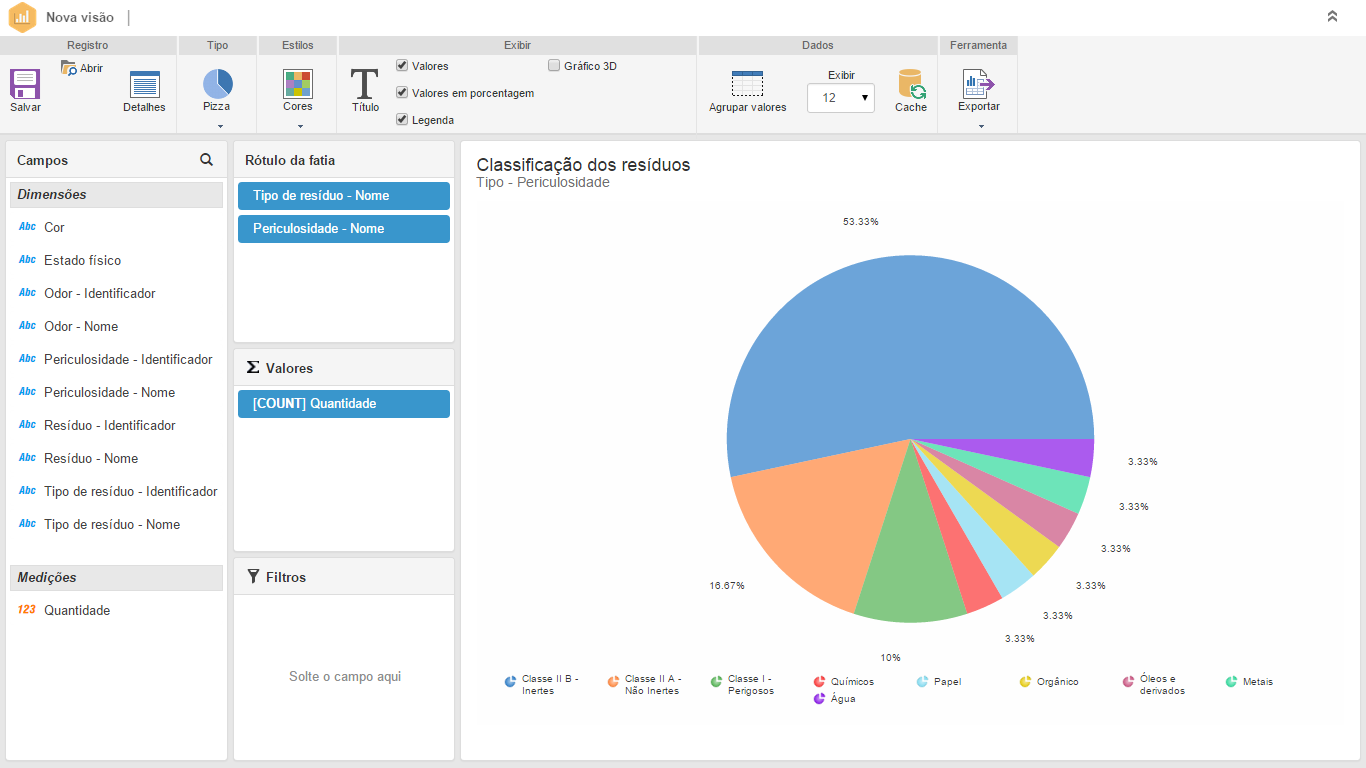
Task: Click the Classe II B - Inertes legend swatch
Action: pyautogui.click(x=511, y=682)
